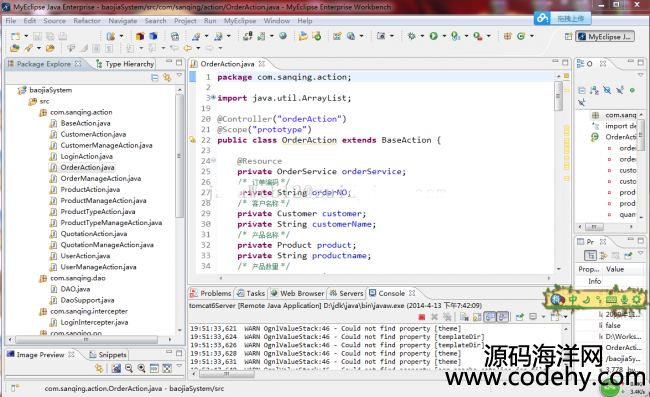Screen dimensions: 650x397
Task: Clear the Console output icon
Action: pyautogui.click(x=464, y=317)
